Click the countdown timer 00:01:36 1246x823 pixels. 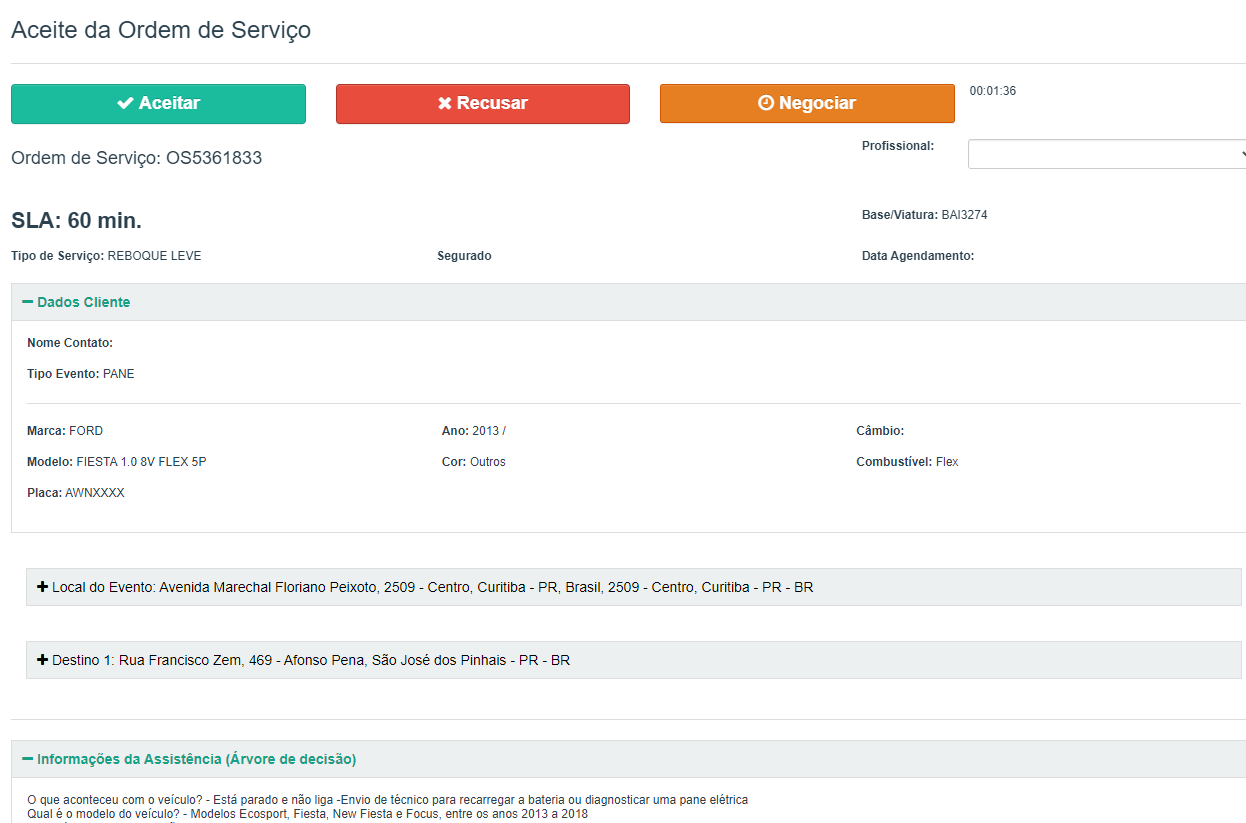(x=992, y=91)
